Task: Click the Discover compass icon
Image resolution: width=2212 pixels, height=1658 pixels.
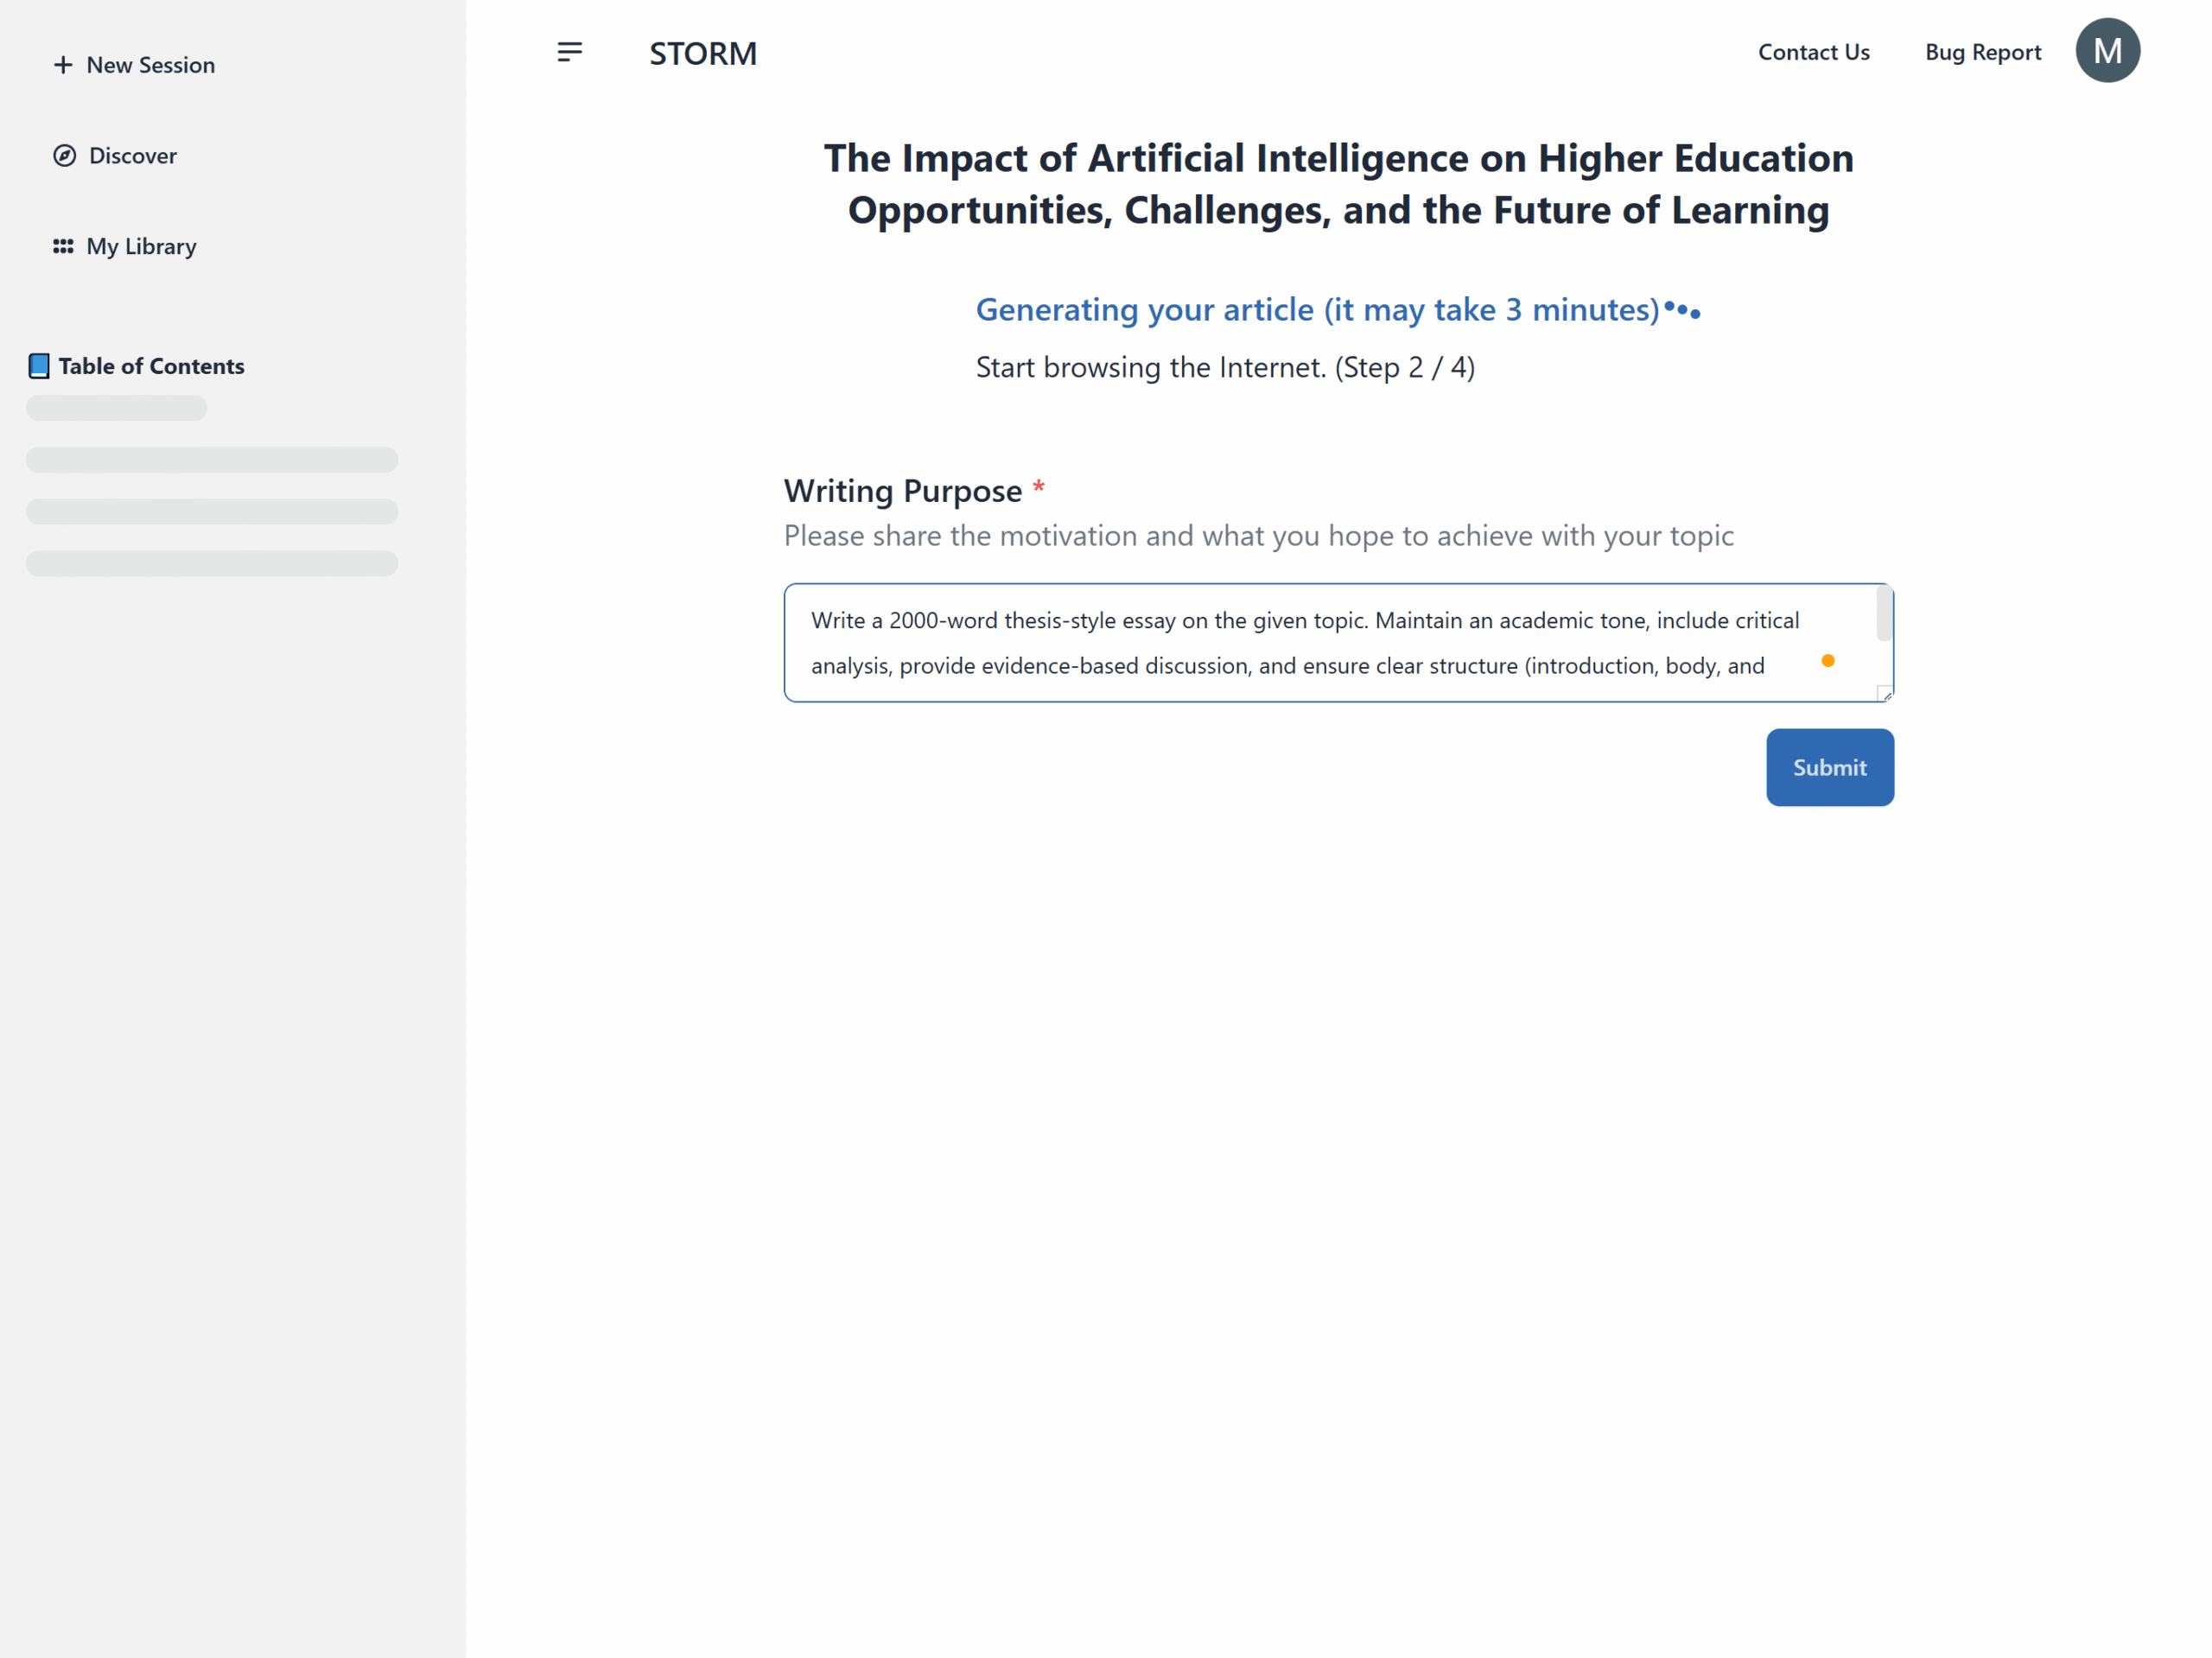Action: (x=65, y=156)
